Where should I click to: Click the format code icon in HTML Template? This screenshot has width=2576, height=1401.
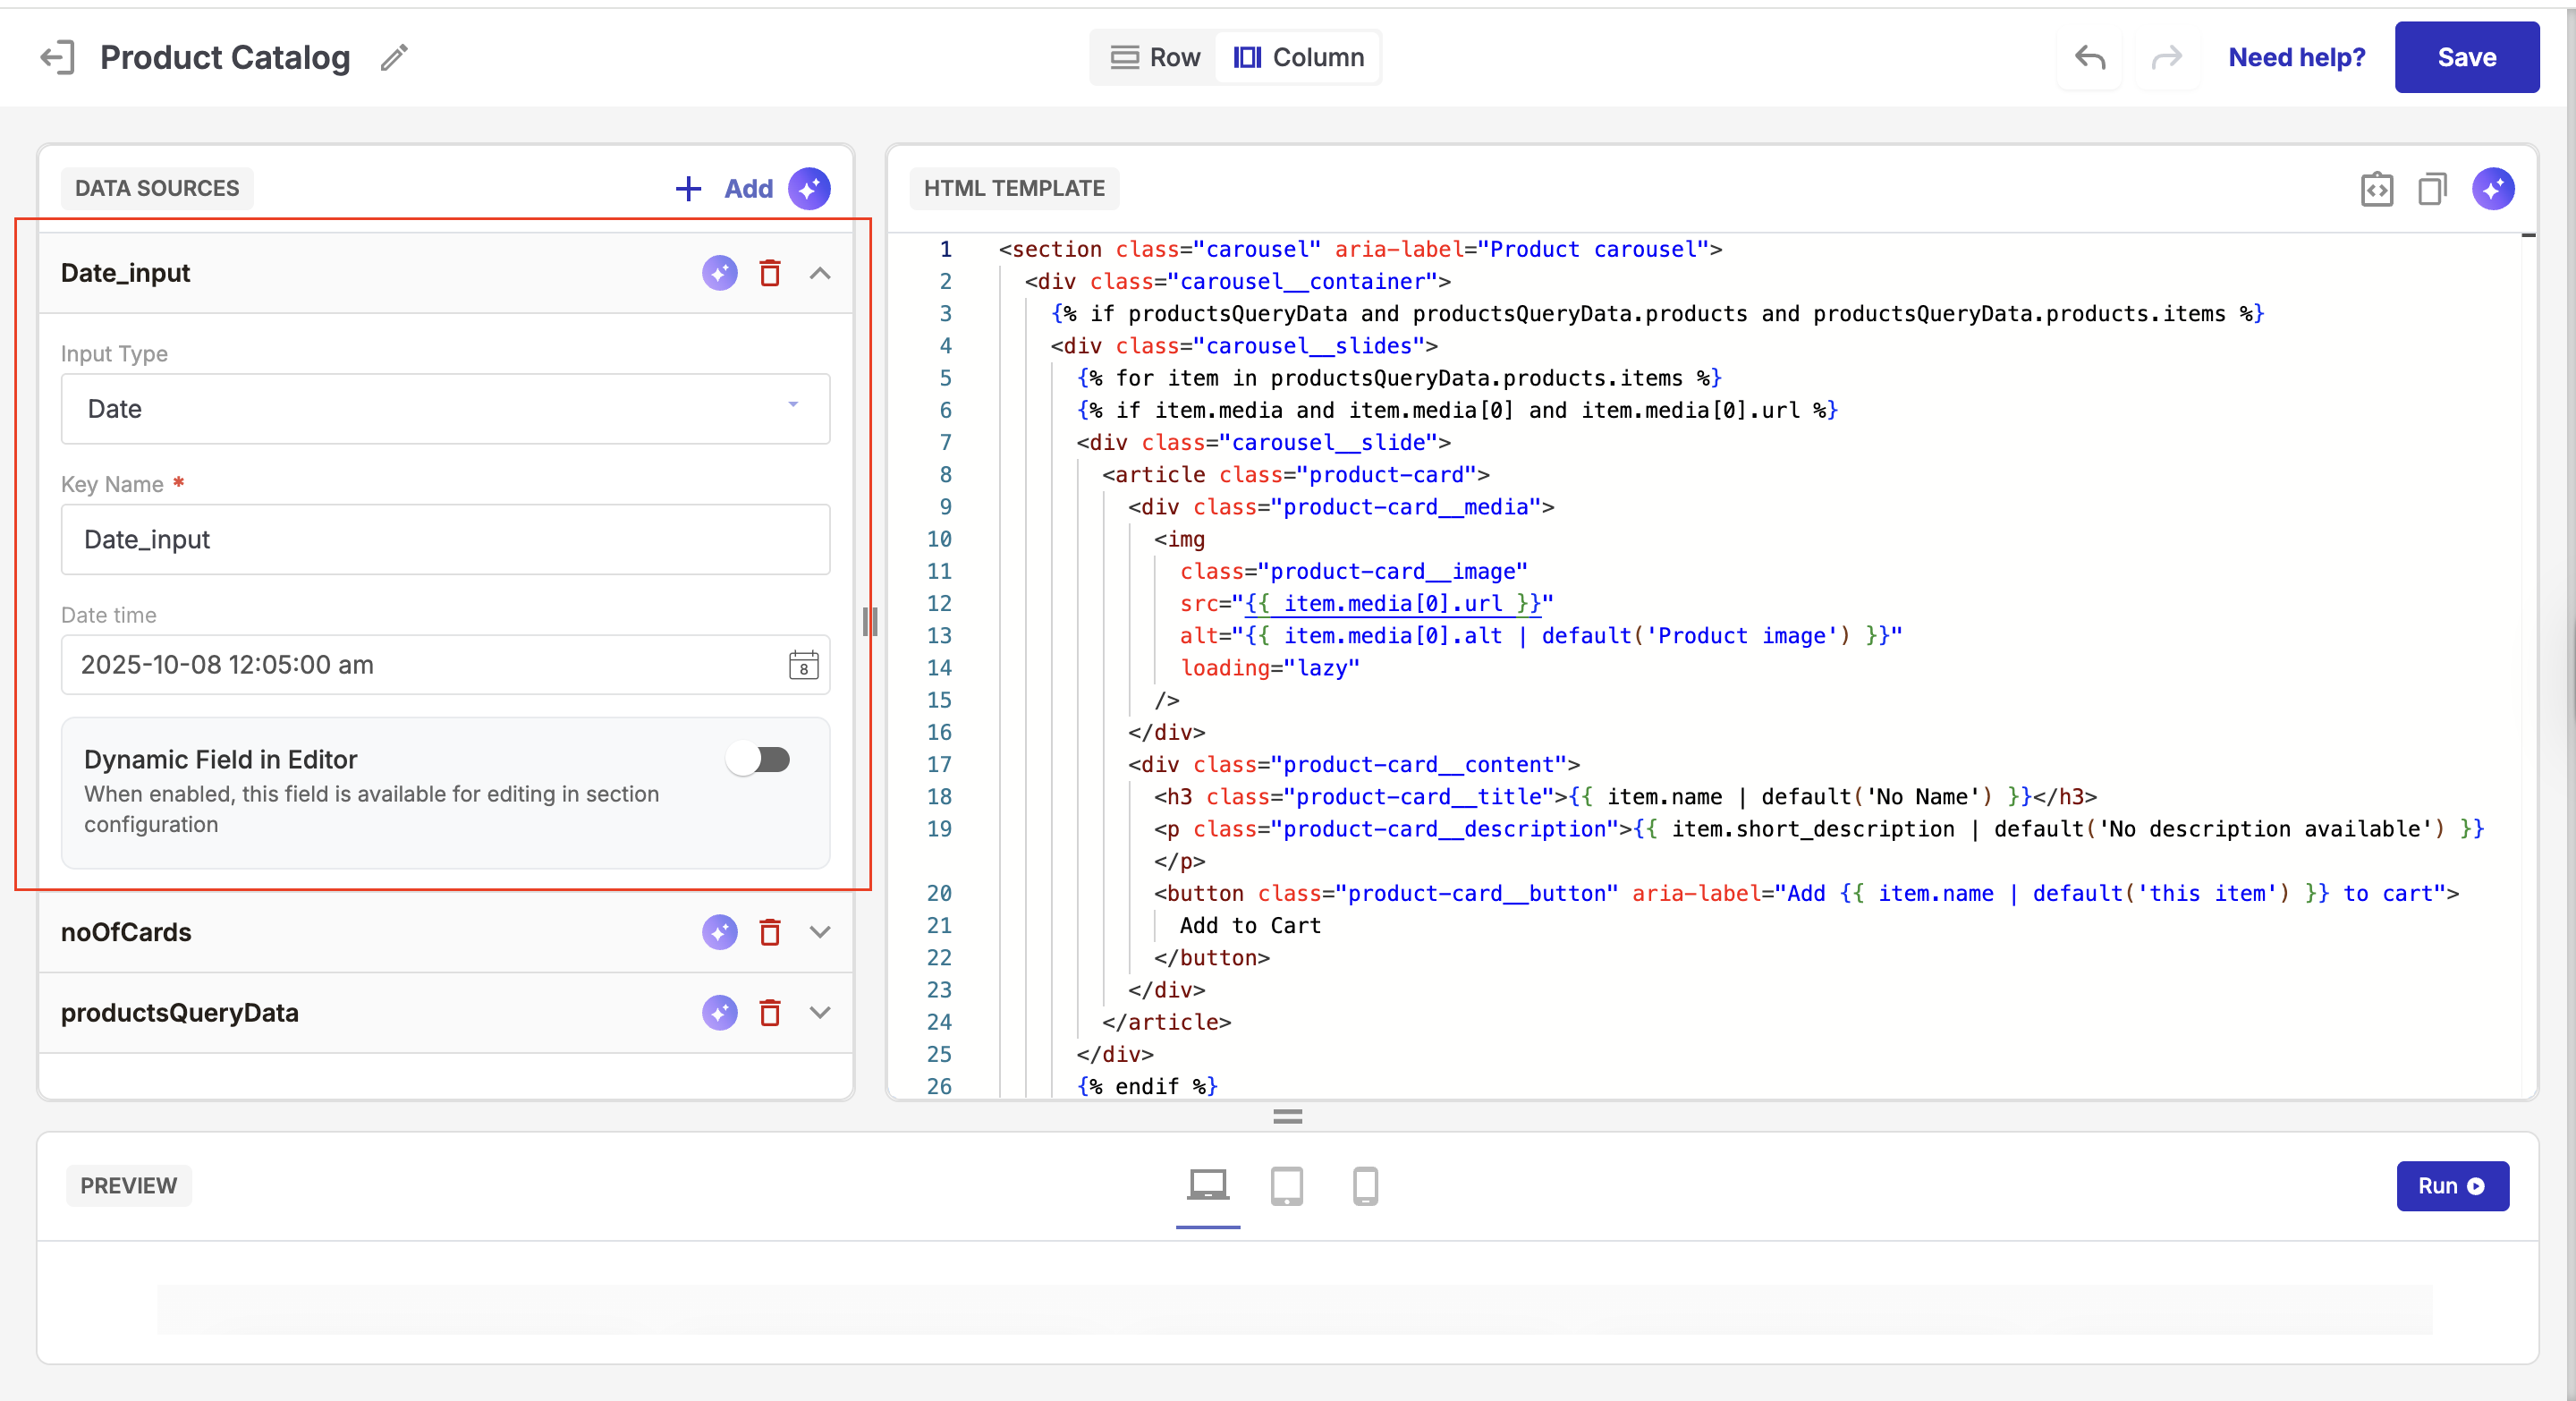pyautogui.click(x=2376, y=188)
